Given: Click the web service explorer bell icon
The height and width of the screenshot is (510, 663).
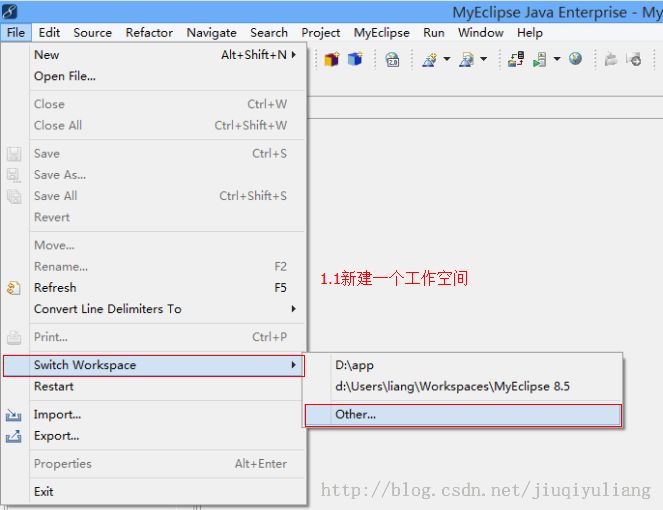Looking at the screenshot, I should point(466,60).
